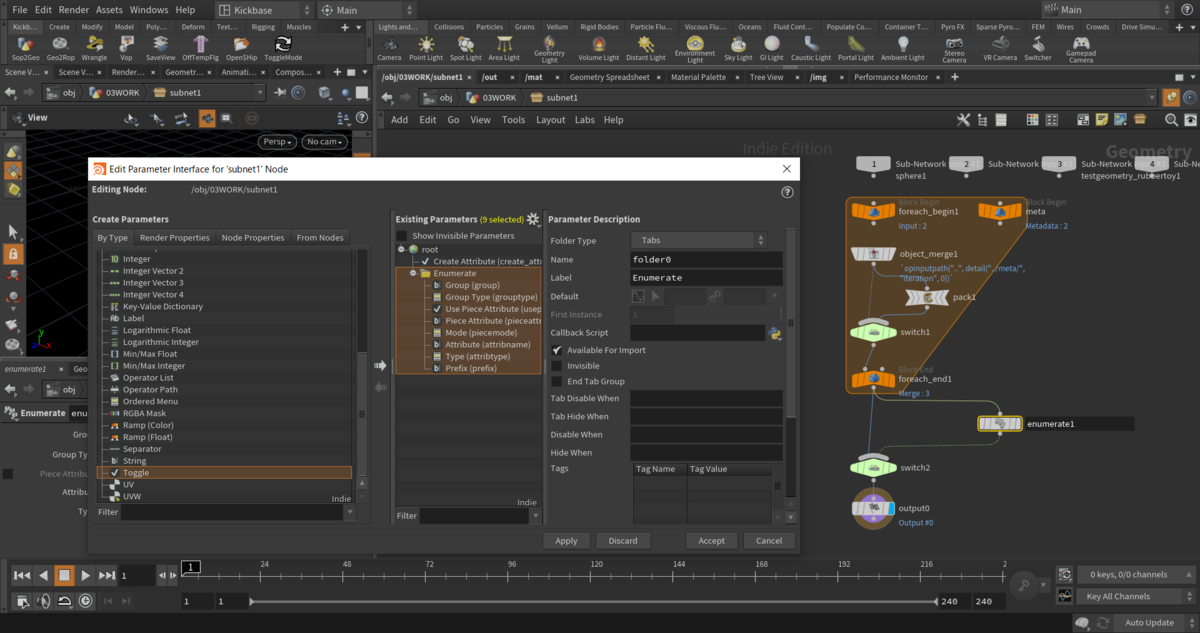Enable the End Tab Group checkbox
Screen dimensions: 1200x633
[557, 381]
